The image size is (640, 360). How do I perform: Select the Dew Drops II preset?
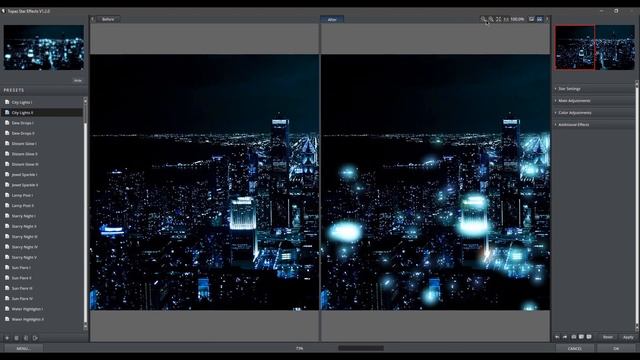(42, 133)
